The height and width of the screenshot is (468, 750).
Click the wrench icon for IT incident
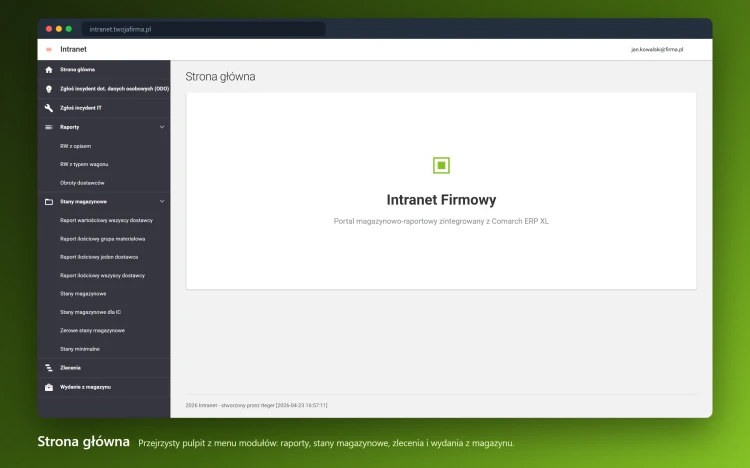(x=49, y=108)
